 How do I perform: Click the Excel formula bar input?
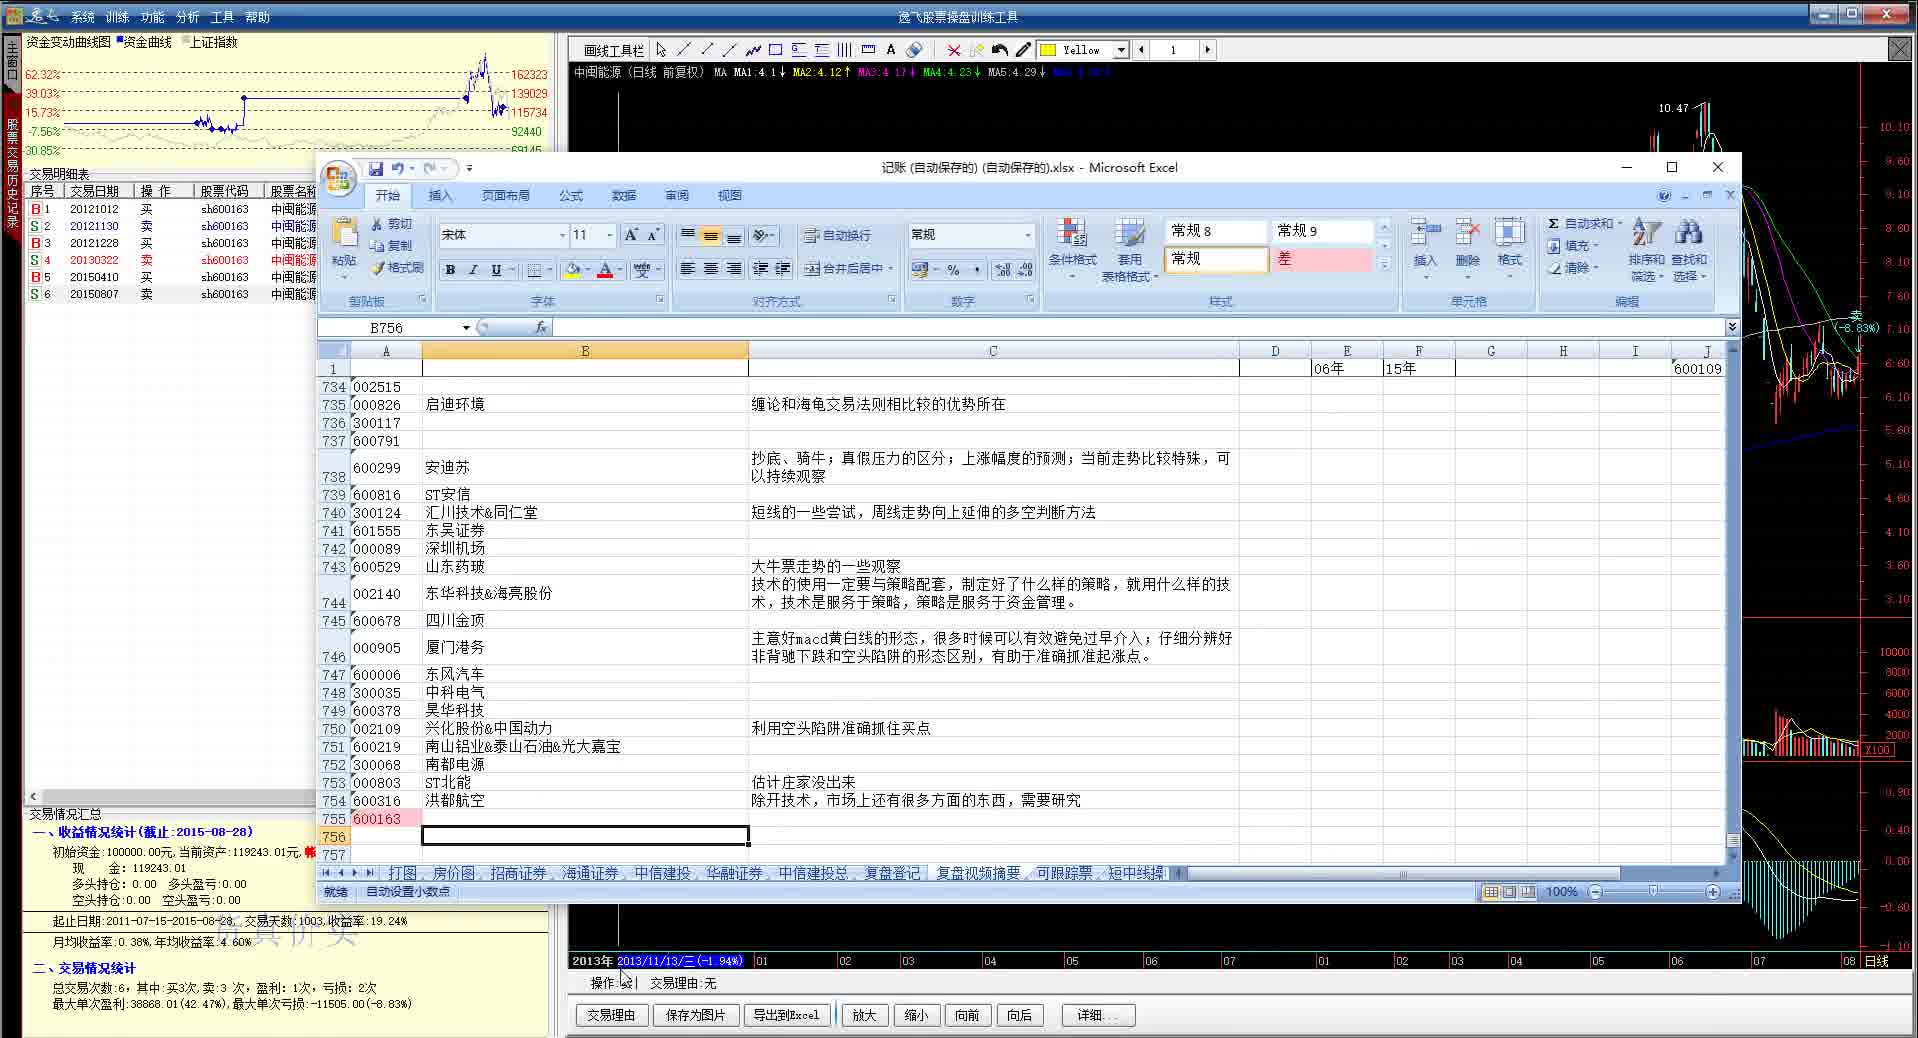click(1138, 328)
